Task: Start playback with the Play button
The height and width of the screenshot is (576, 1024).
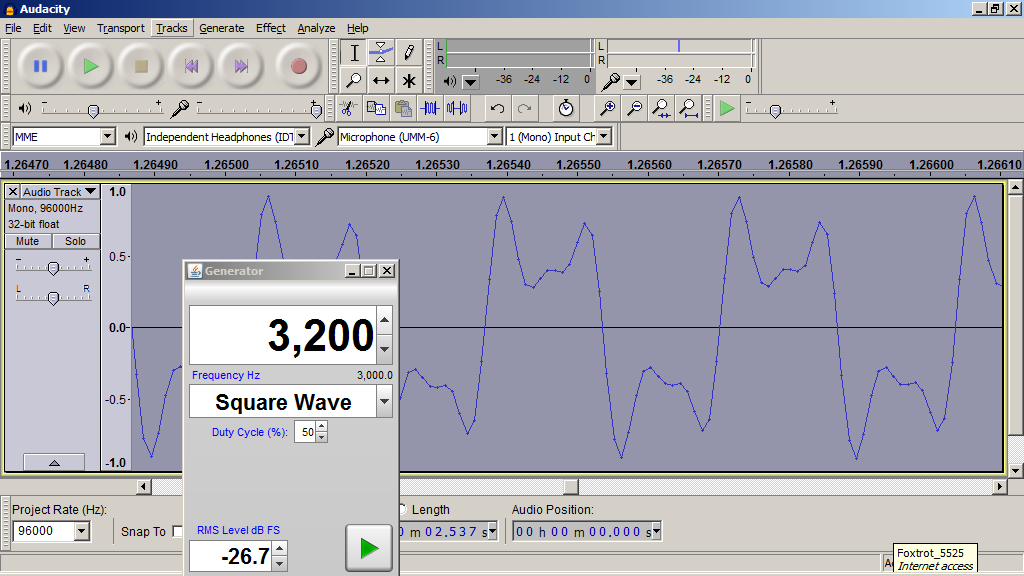Action: (91, 66)
